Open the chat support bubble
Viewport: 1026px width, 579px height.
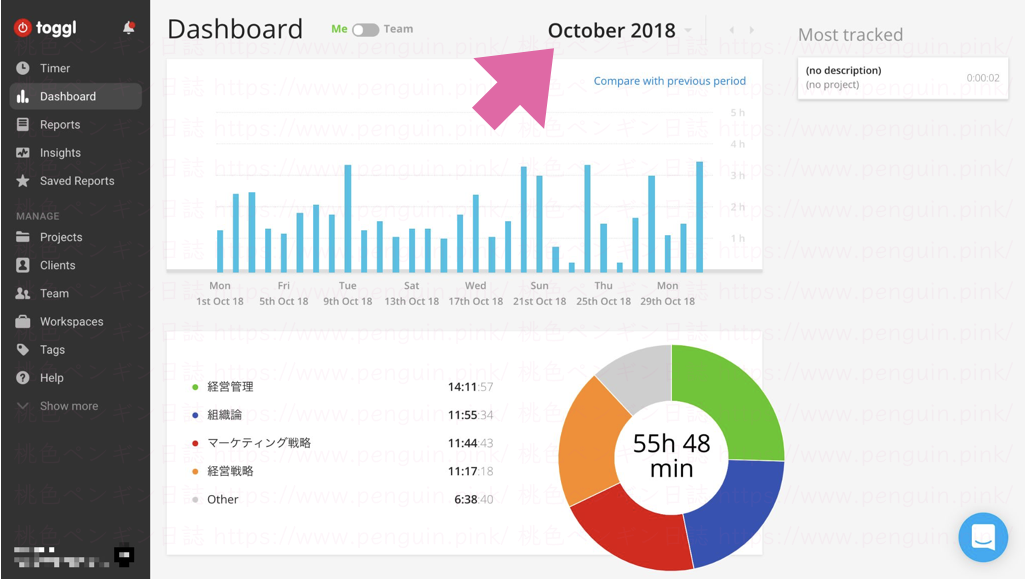[x=983, y=537]
